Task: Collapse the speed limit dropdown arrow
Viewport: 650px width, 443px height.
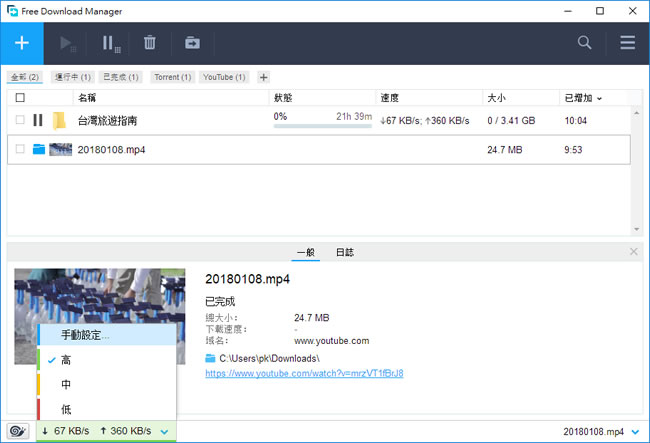Action: pos(164,432)
